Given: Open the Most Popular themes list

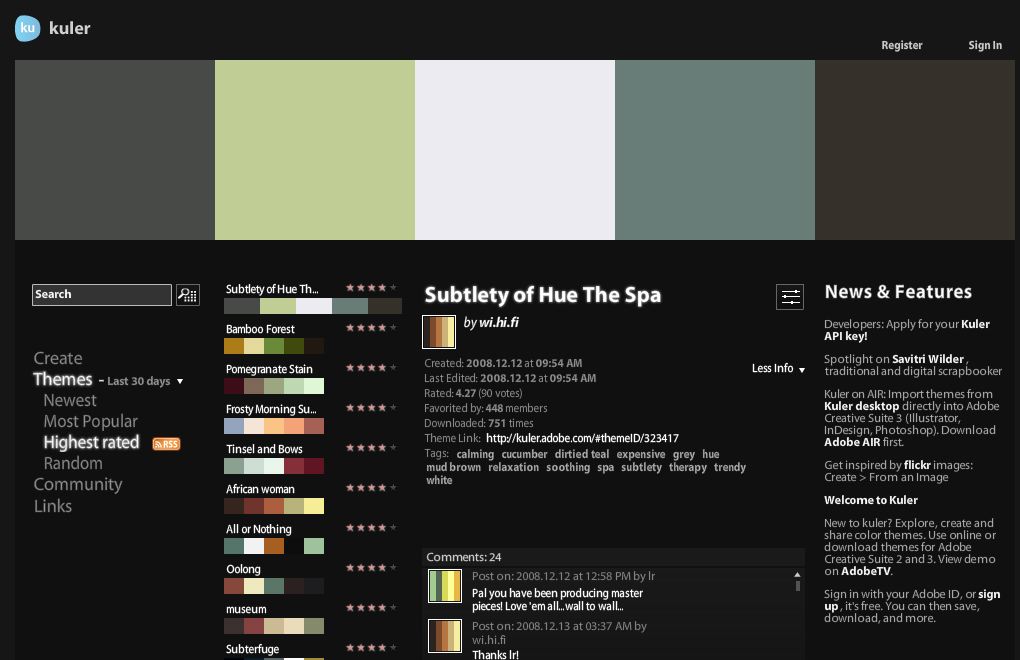Looking at the screenshot, I should pos(90,421).
